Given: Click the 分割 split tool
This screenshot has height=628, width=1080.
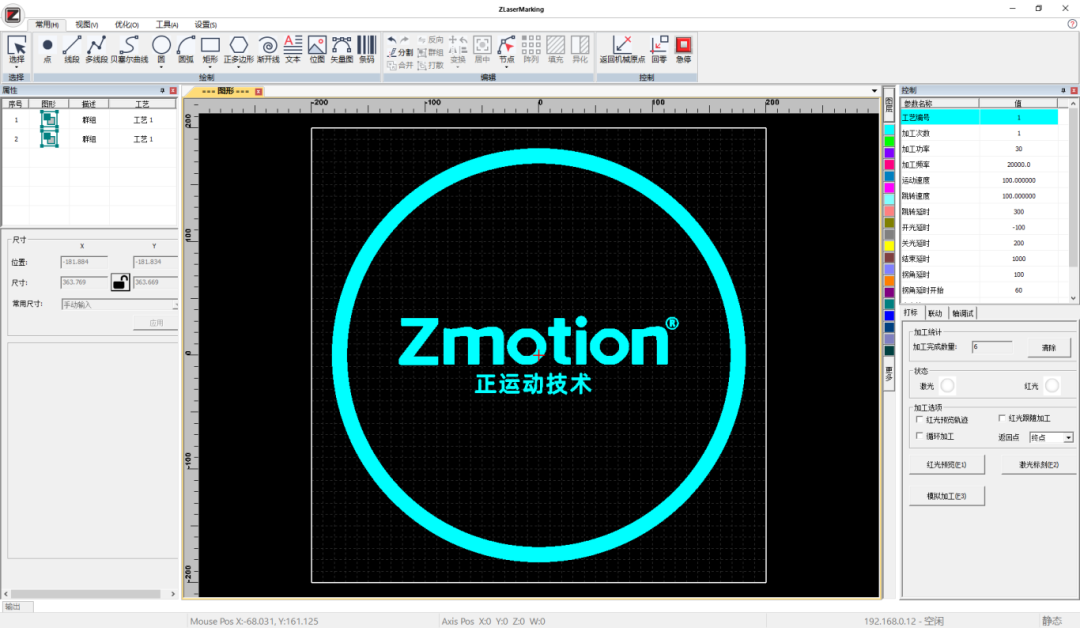Looking at the screenshot, I should pos(400,52).
